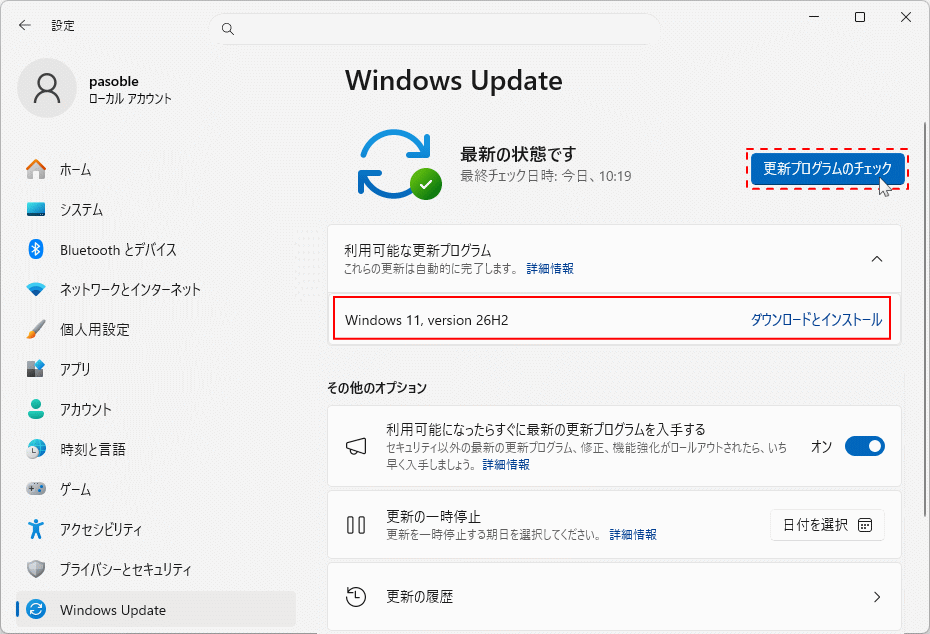Click the megaphone icon for latest updates
This screenshot has width=930, height=634.
[x=356, y=447]
